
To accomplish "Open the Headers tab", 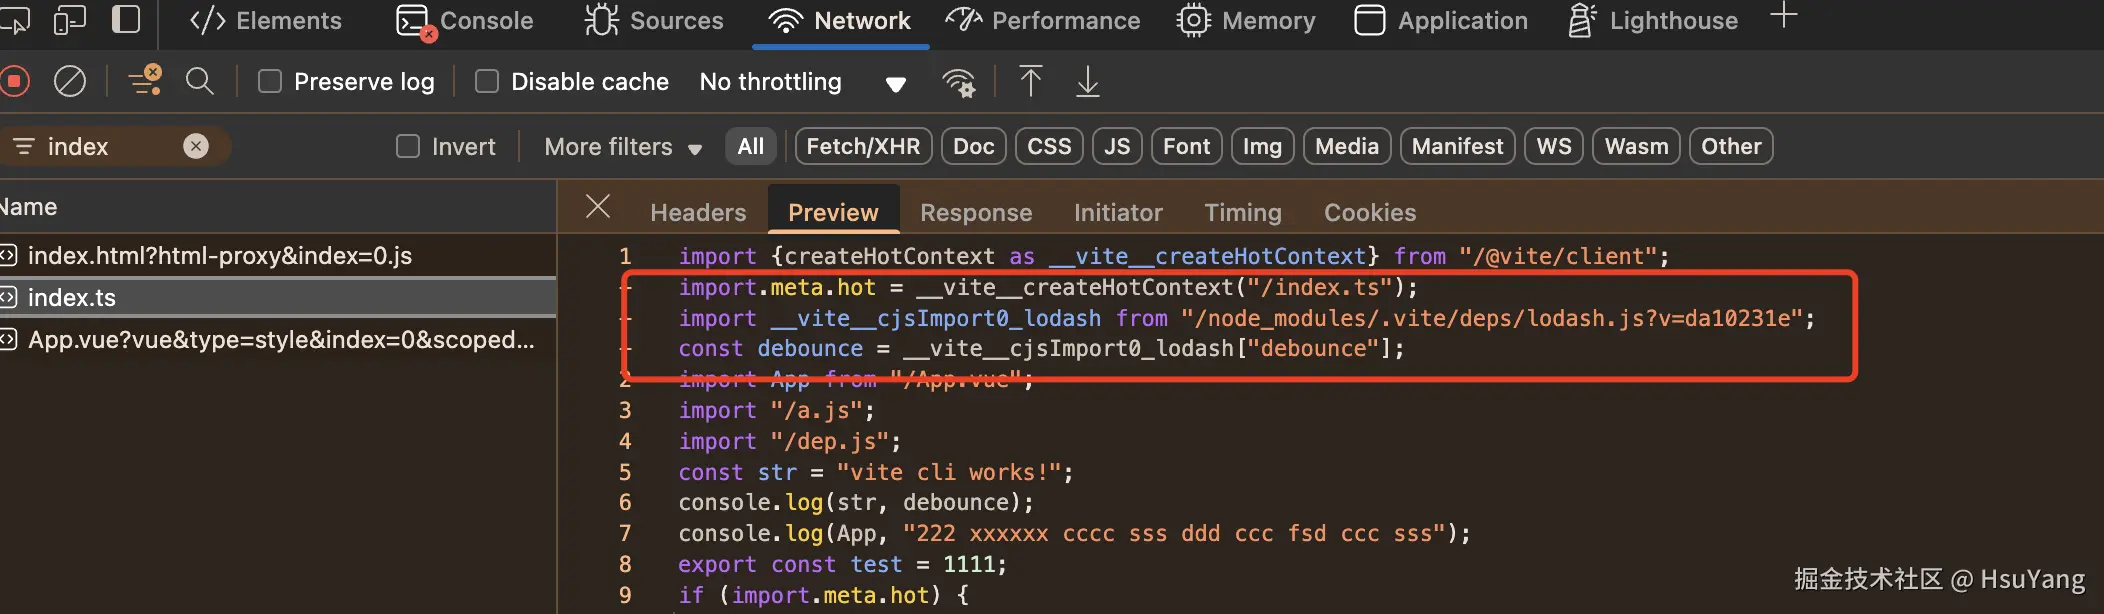I will tap(698, 212).
